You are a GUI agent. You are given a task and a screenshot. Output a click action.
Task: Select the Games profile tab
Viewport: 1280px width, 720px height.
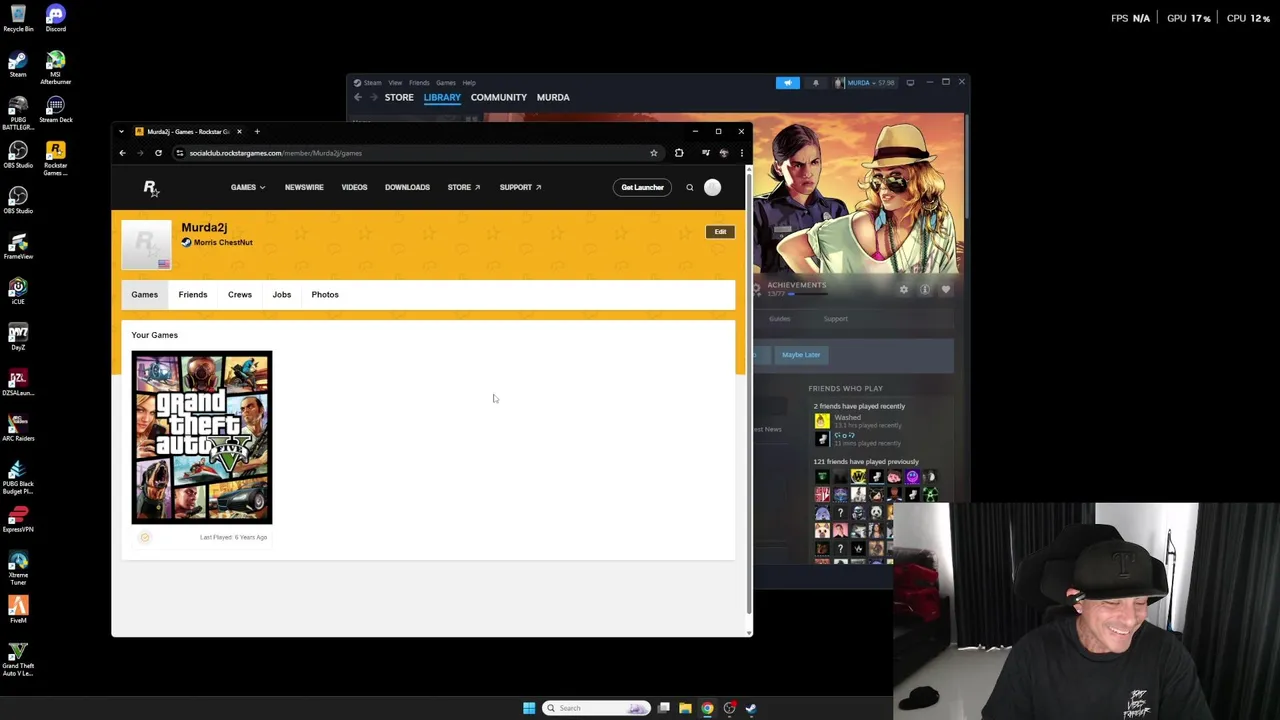coord(144,295)
